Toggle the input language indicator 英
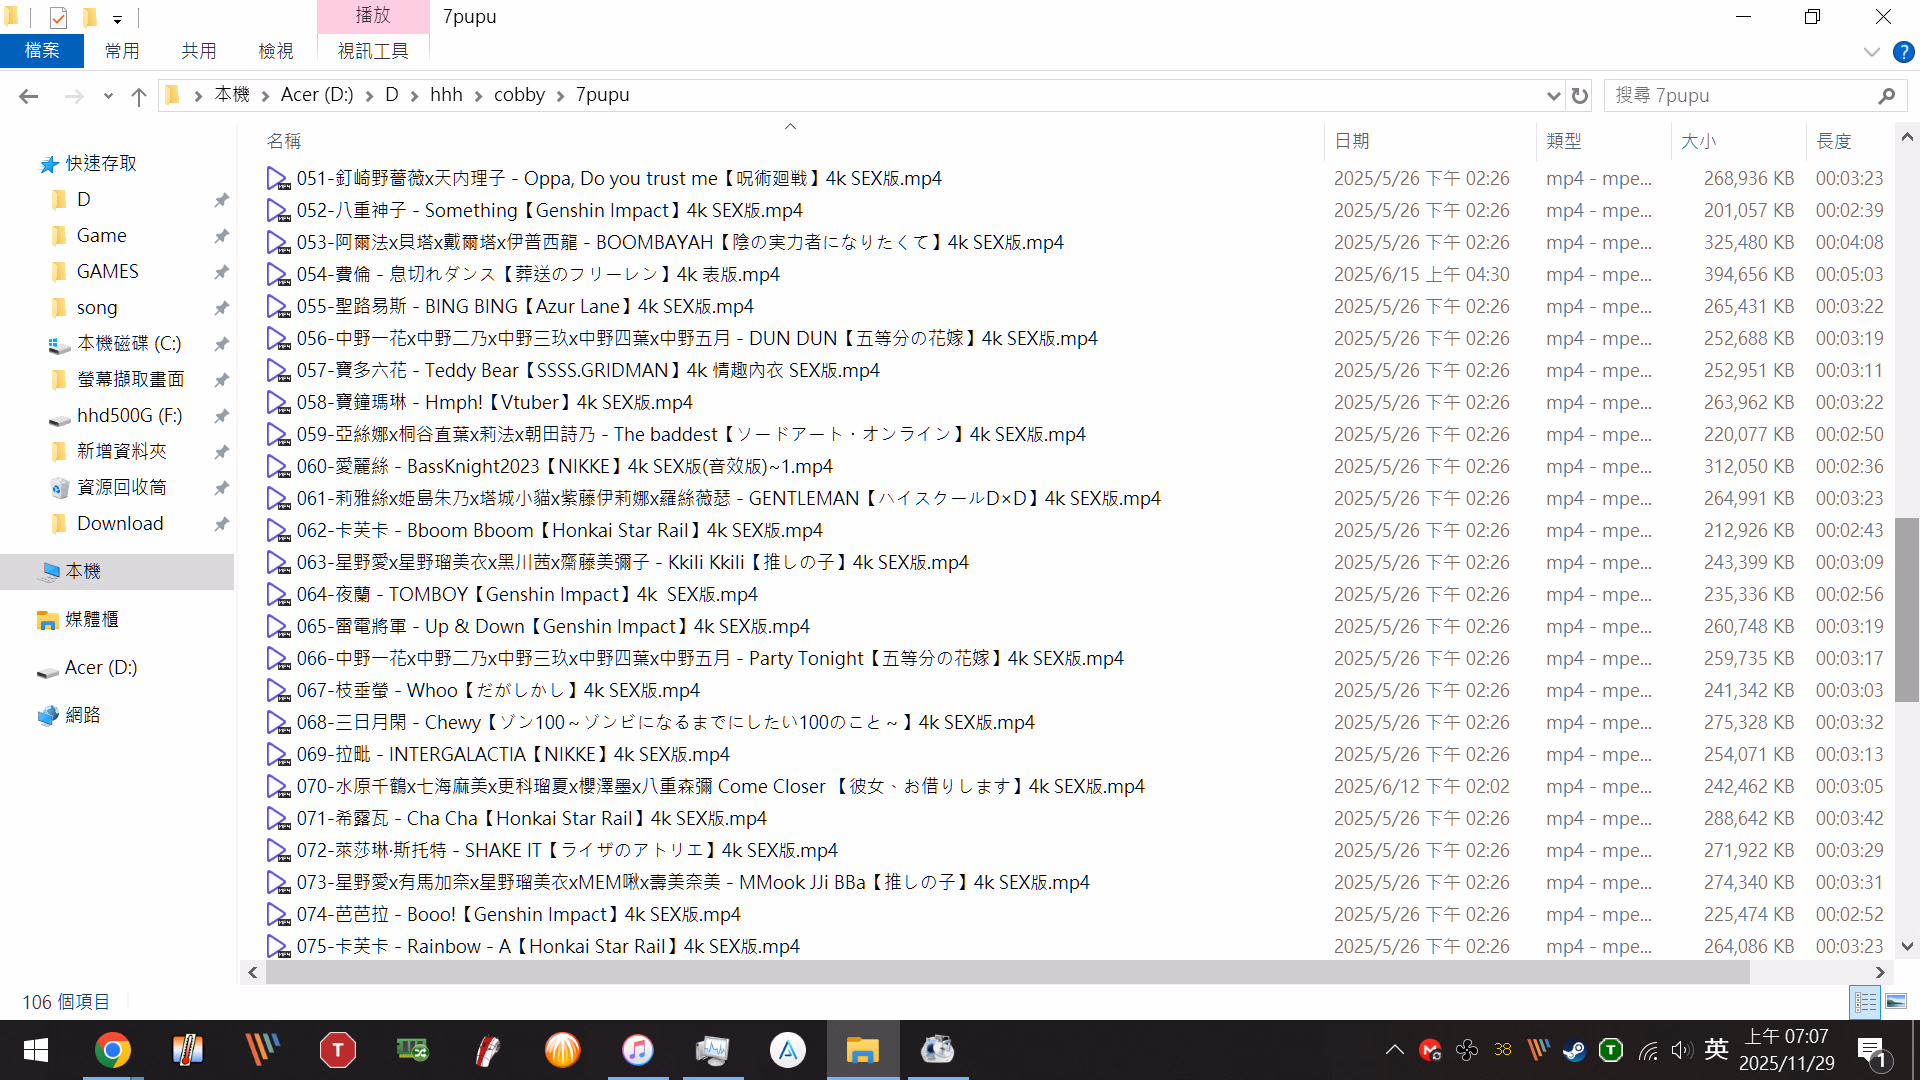 tap(1716, 1049)
